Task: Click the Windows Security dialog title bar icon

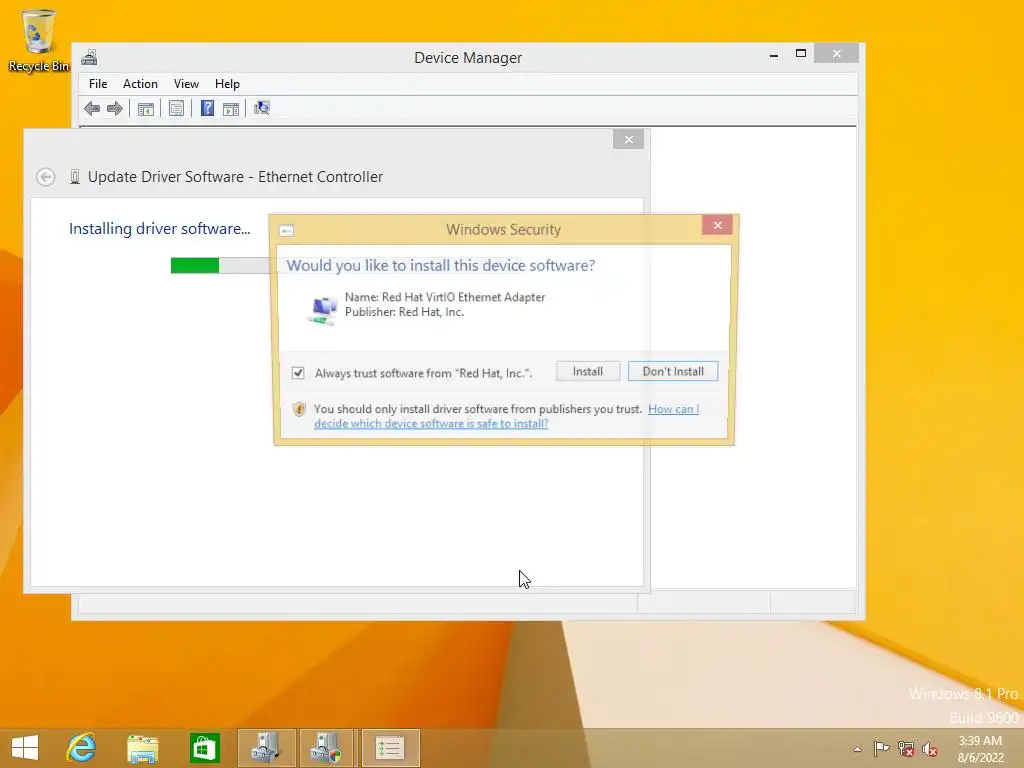Action: coord(286,230)
